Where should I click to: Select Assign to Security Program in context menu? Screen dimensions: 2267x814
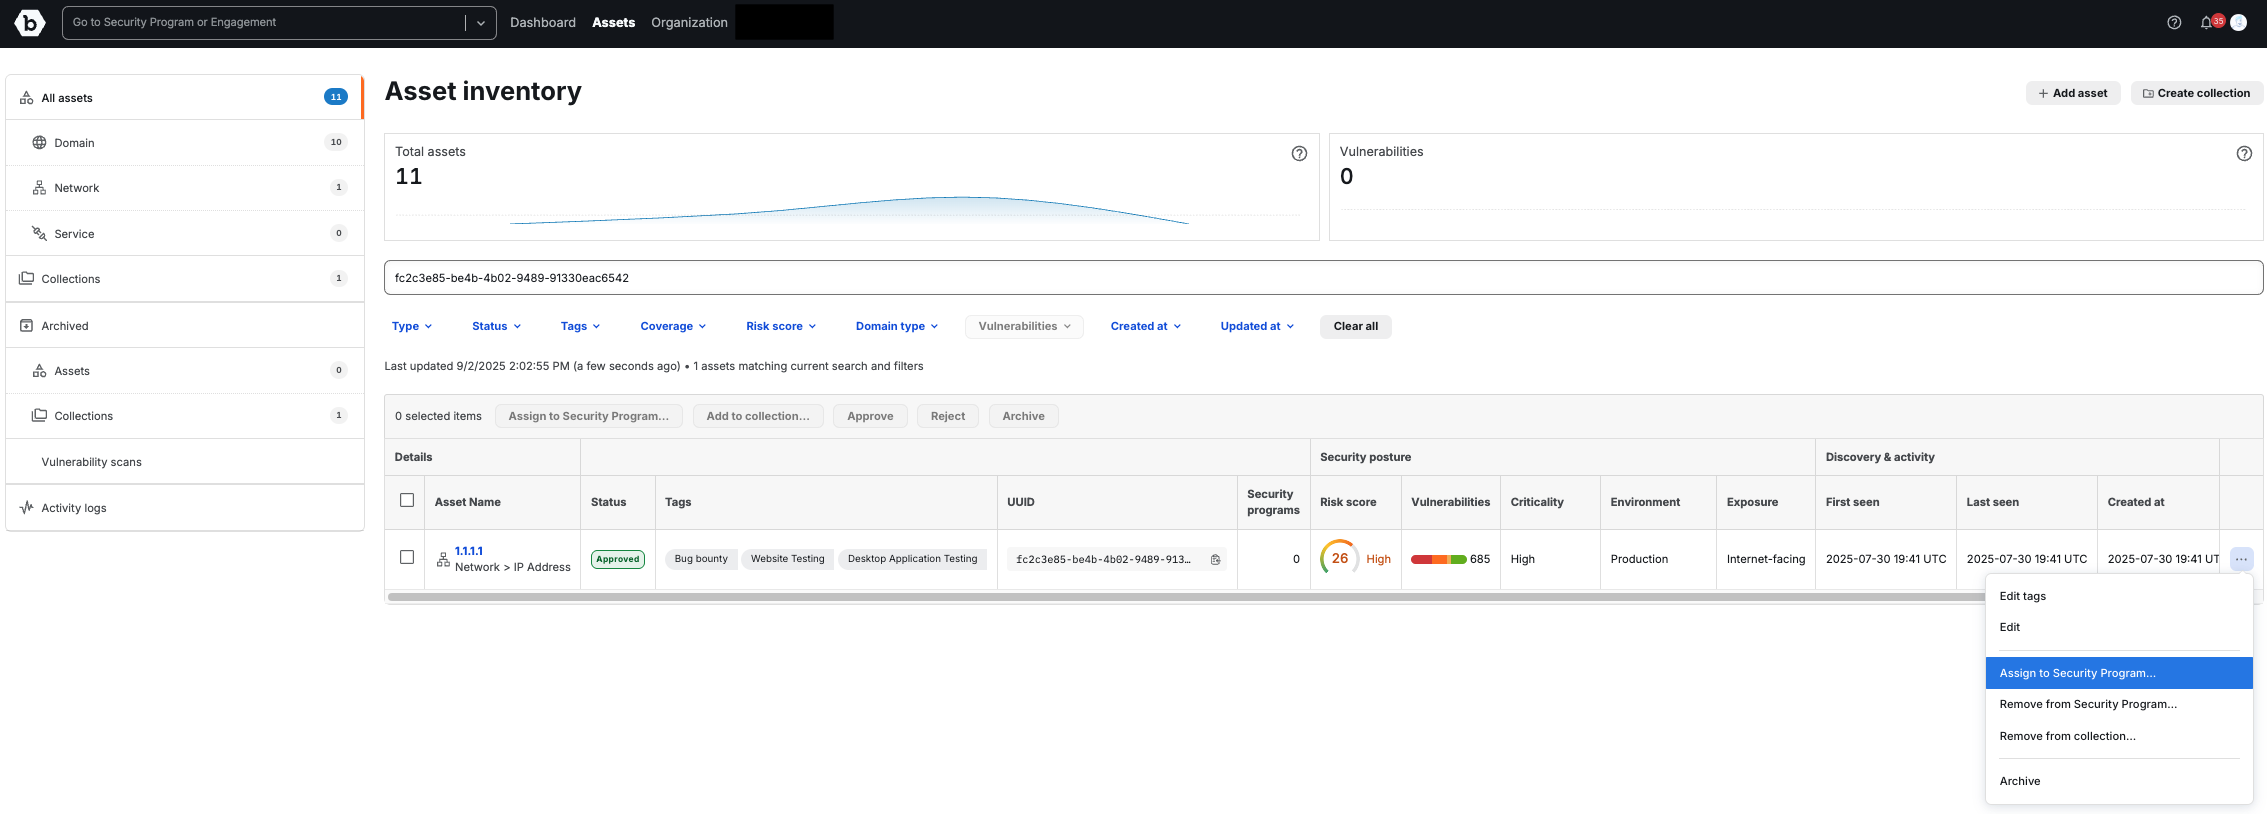(x=2119, y=673)
